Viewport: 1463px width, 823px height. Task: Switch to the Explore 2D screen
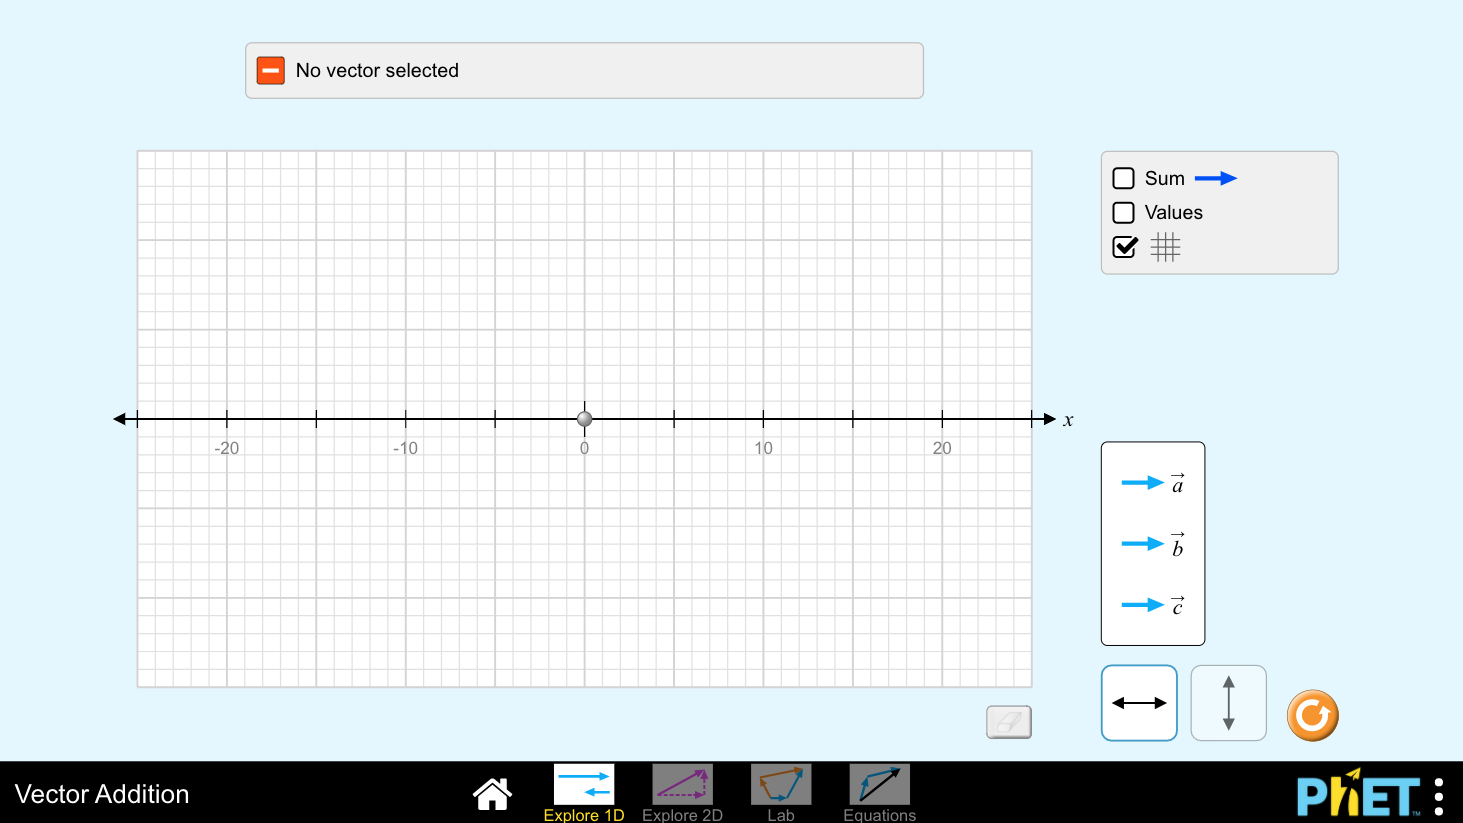[x=682, y=785]
